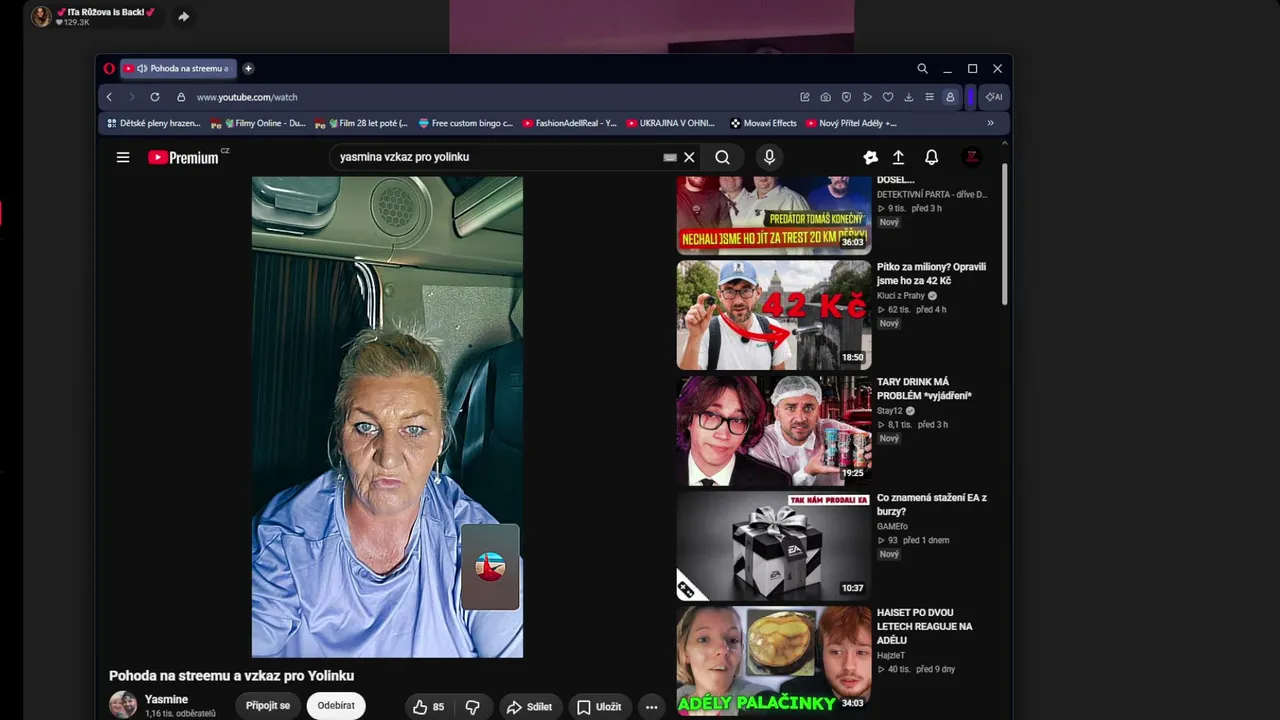
Task: Open Yasmine channel avatar
Action: [x=123, y=705]
